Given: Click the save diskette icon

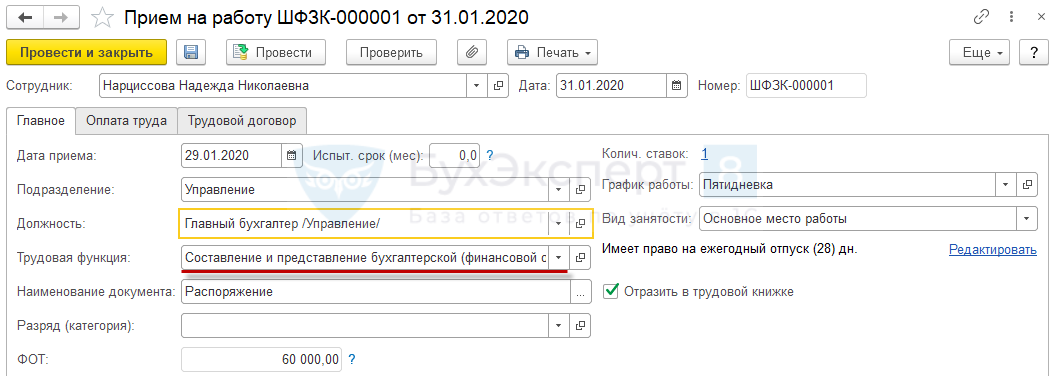Looking at the screenshot, I should 191,52.
